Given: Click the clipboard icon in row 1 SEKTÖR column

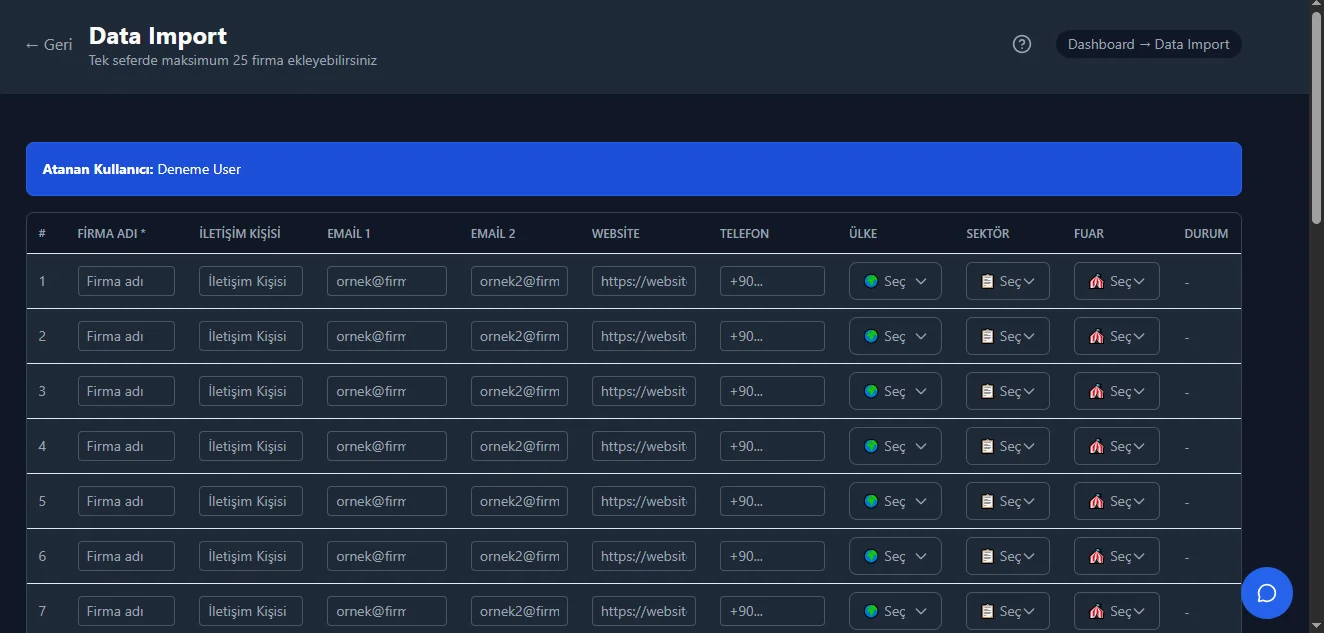Looking at the screenshot, I should coord(984,281).
